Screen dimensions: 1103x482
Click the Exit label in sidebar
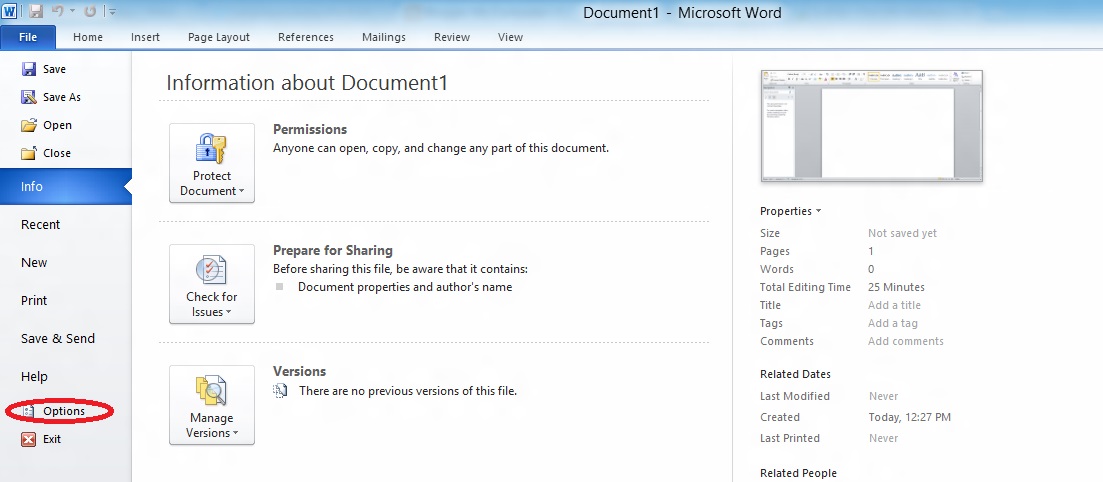[x=52, y=439]
